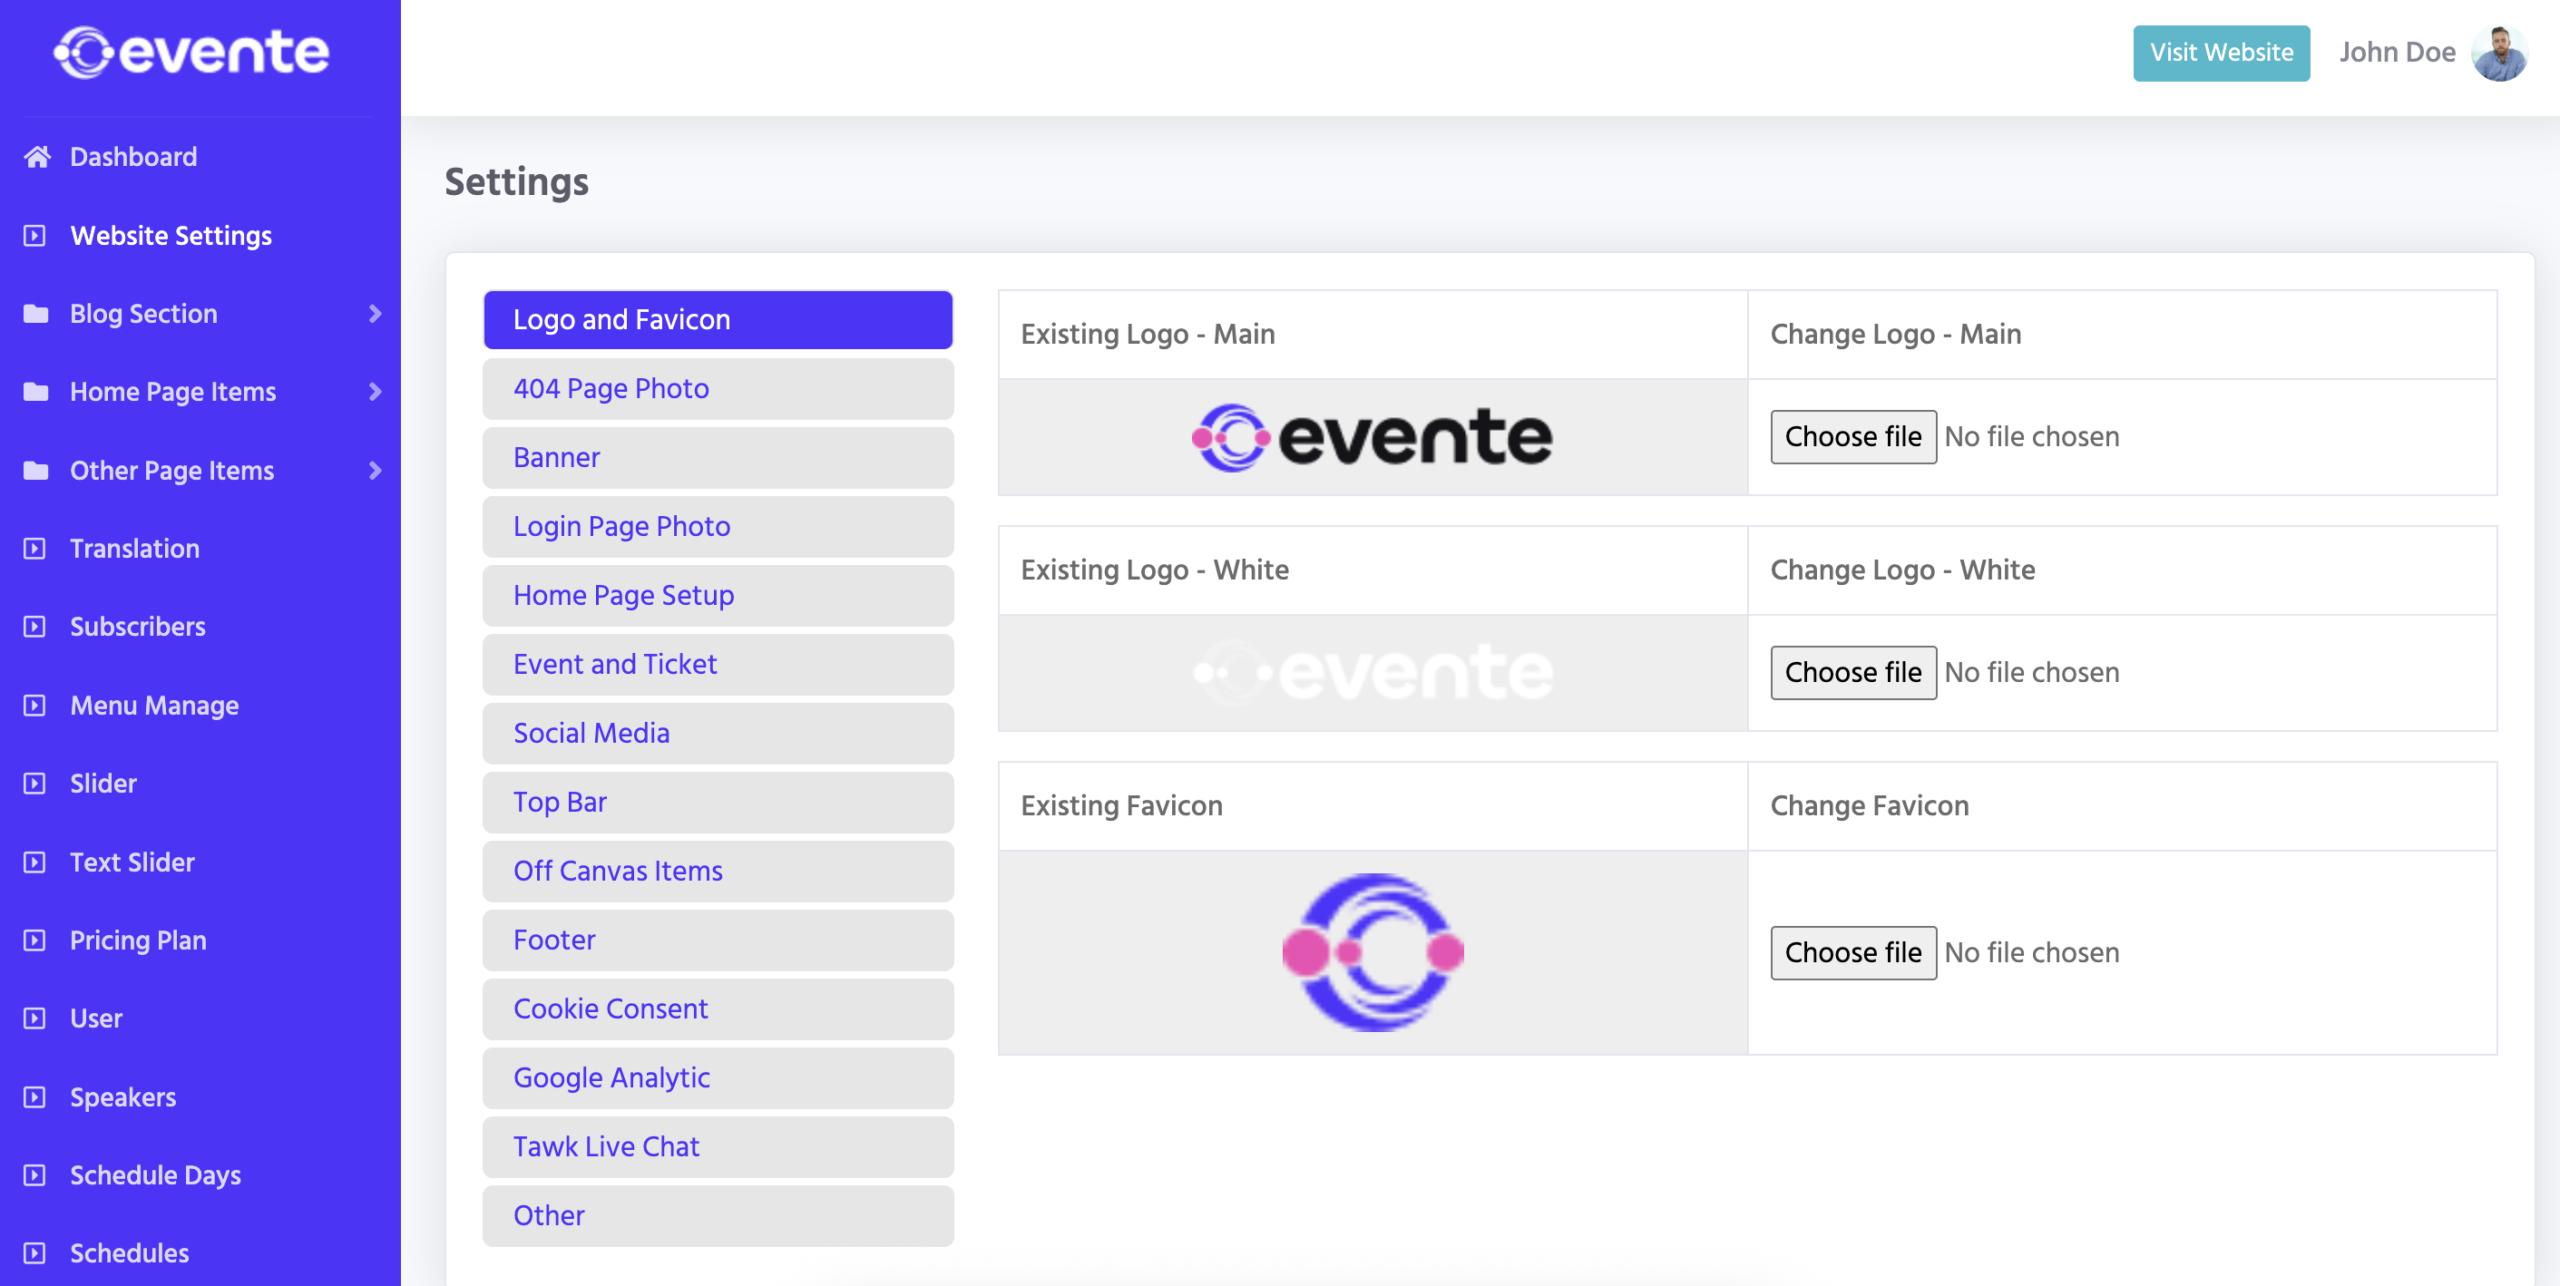This screenshot has height=1286, width=2560.
Task: Click the Subscribers sidebar icon
Action: [x=35, y=627]
